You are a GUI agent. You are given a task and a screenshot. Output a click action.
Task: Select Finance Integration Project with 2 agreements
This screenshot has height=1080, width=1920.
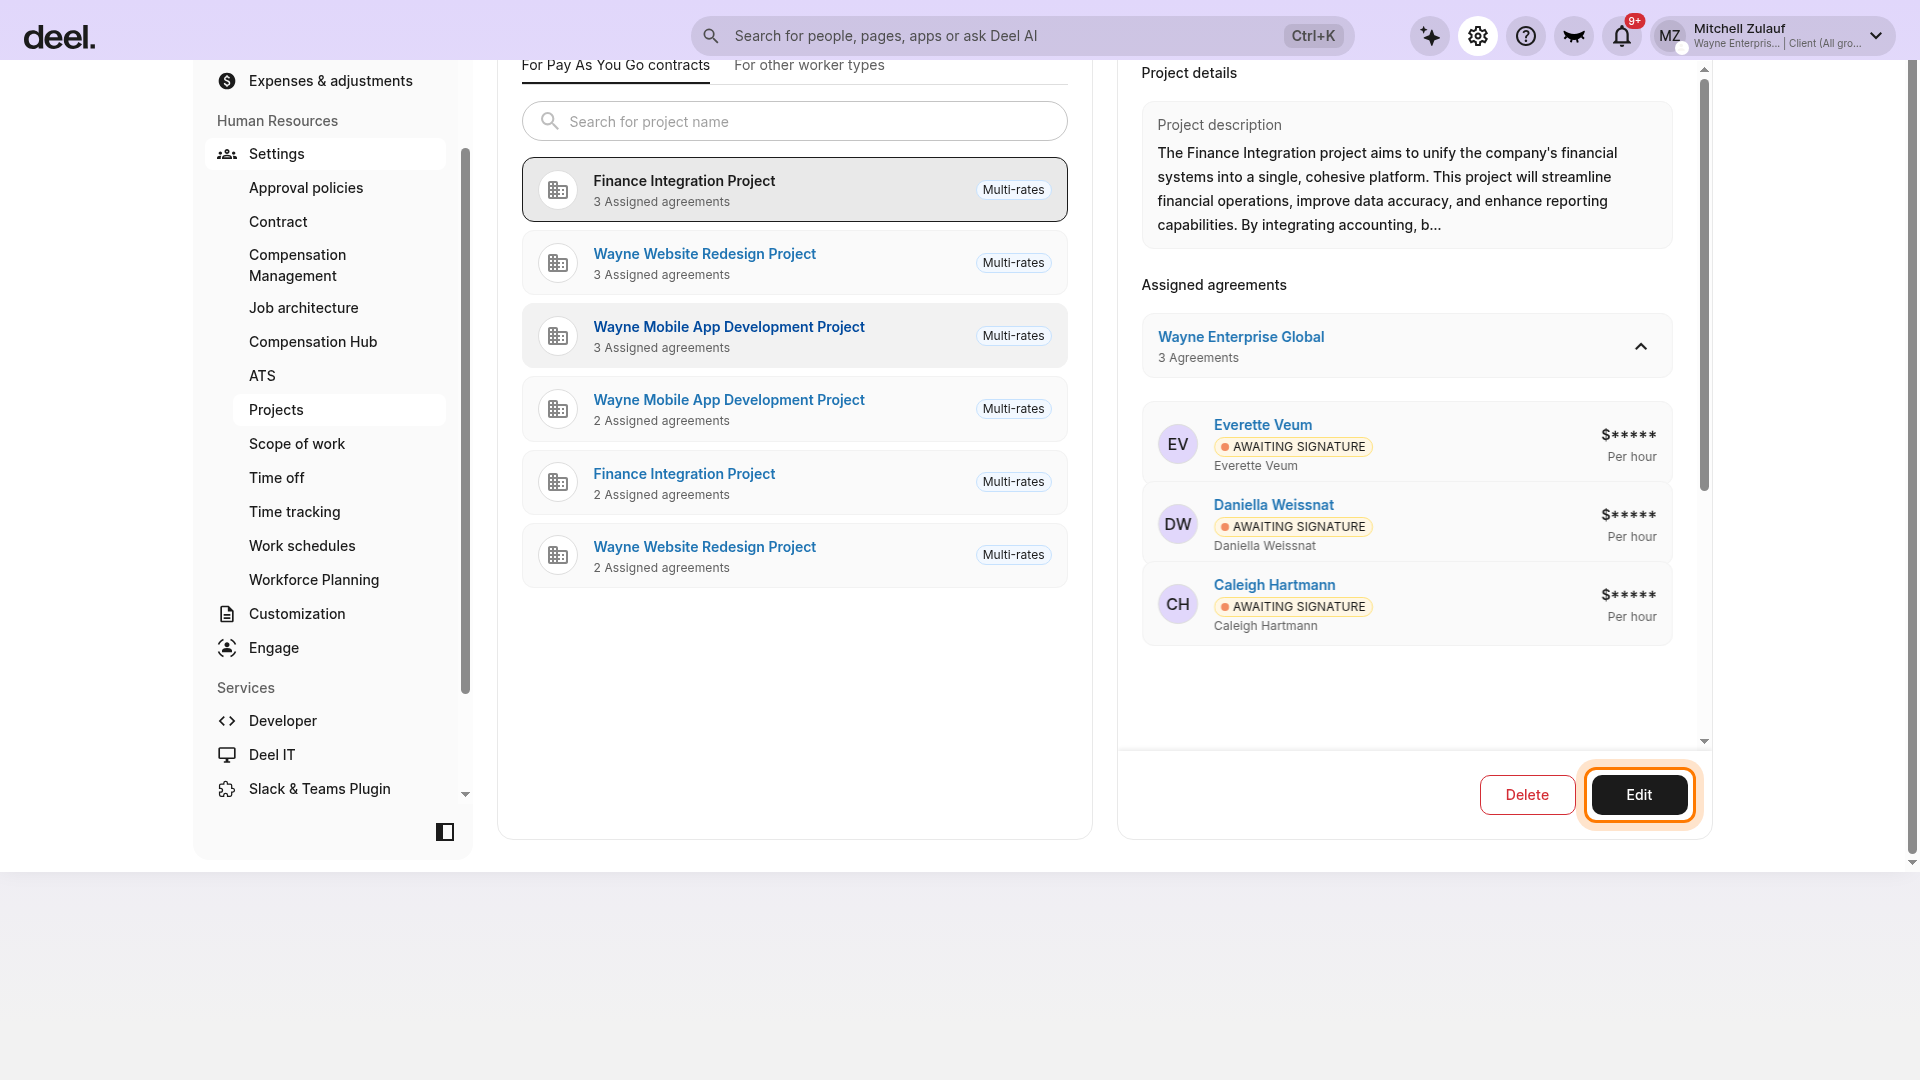[794, 482]
